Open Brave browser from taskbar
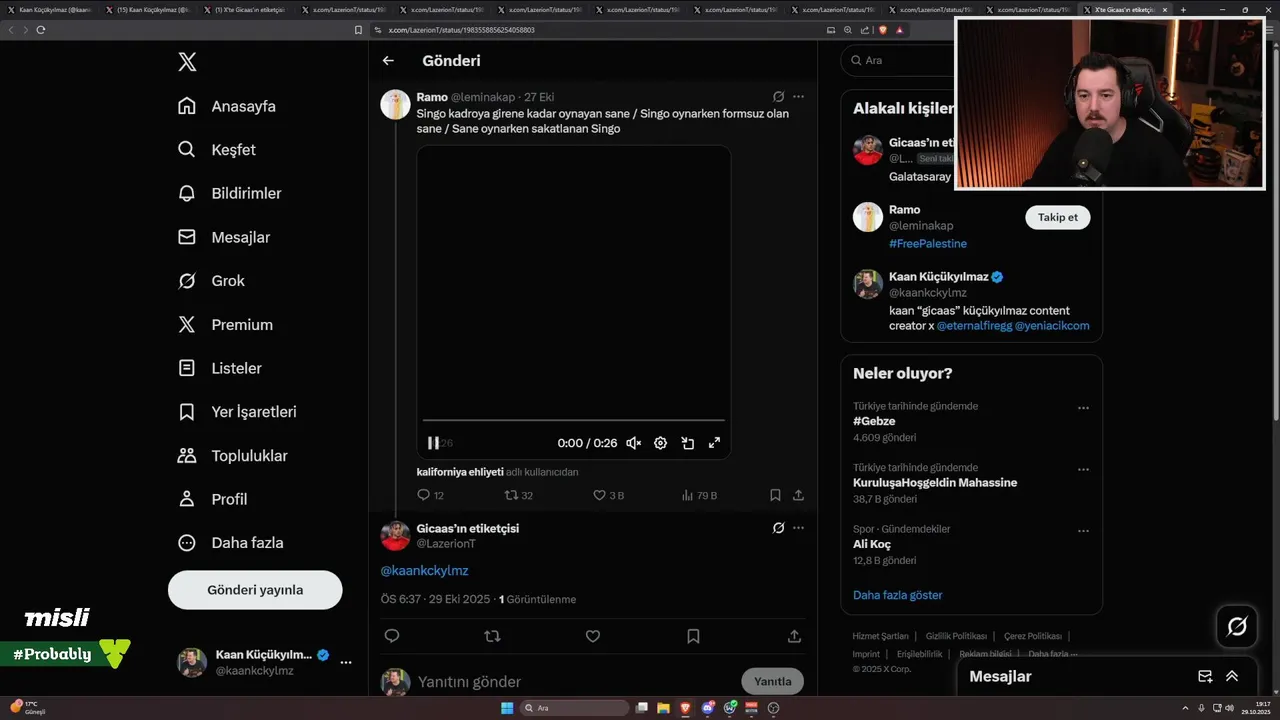 [x=686, y=708]
